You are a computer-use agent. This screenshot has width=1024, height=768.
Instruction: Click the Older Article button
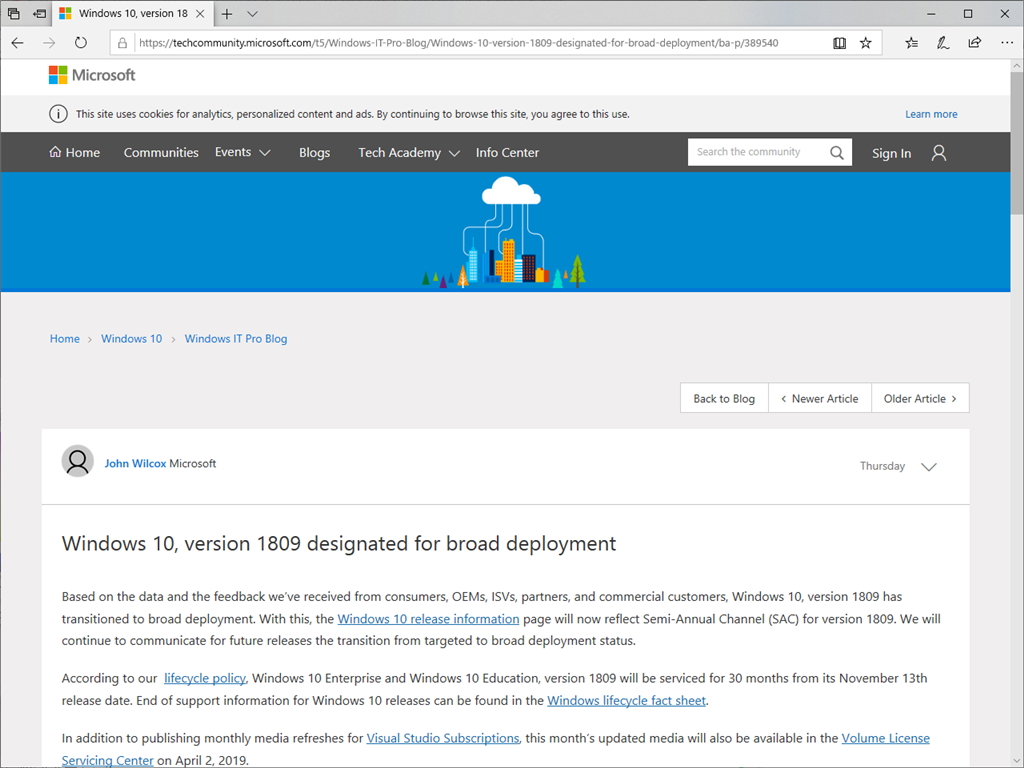tap(919, 398)
